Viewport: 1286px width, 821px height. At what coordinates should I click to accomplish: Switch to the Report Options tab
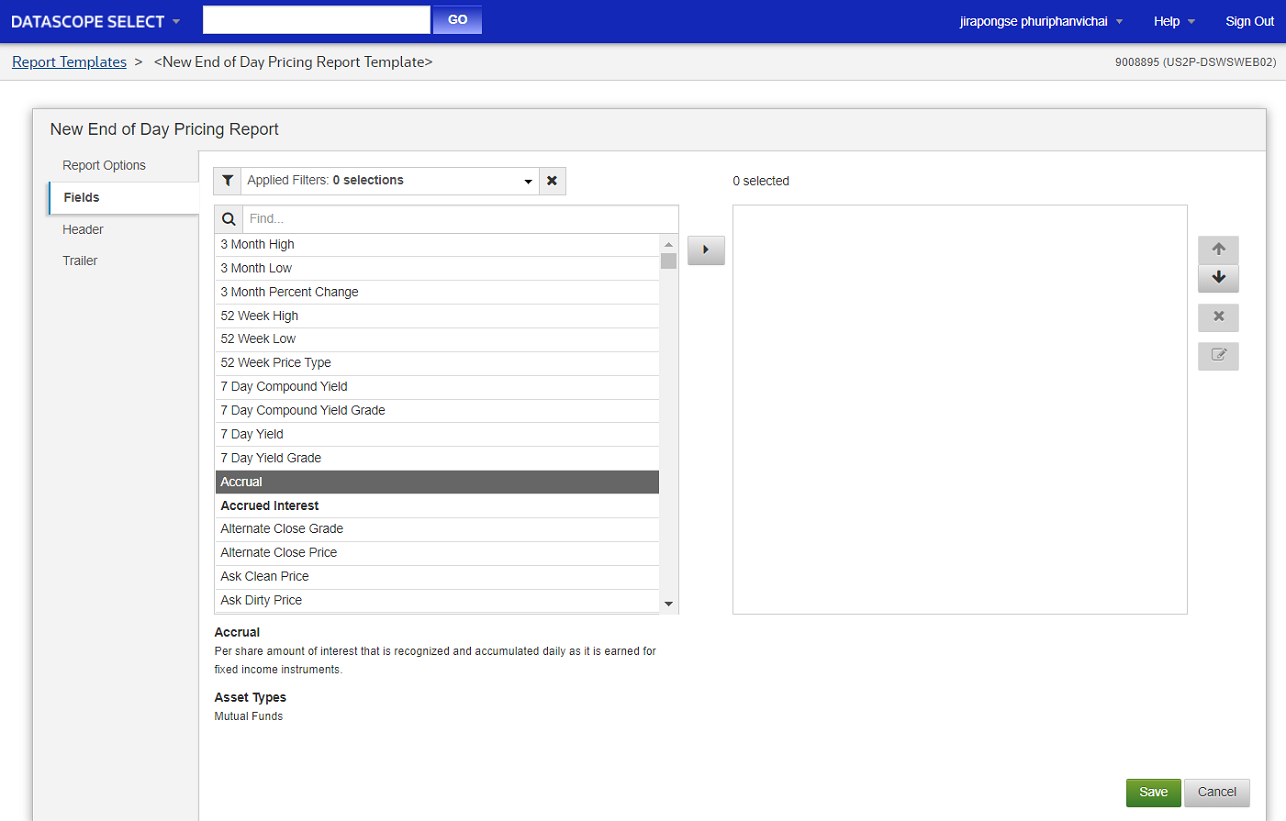(x=104, y=165)
